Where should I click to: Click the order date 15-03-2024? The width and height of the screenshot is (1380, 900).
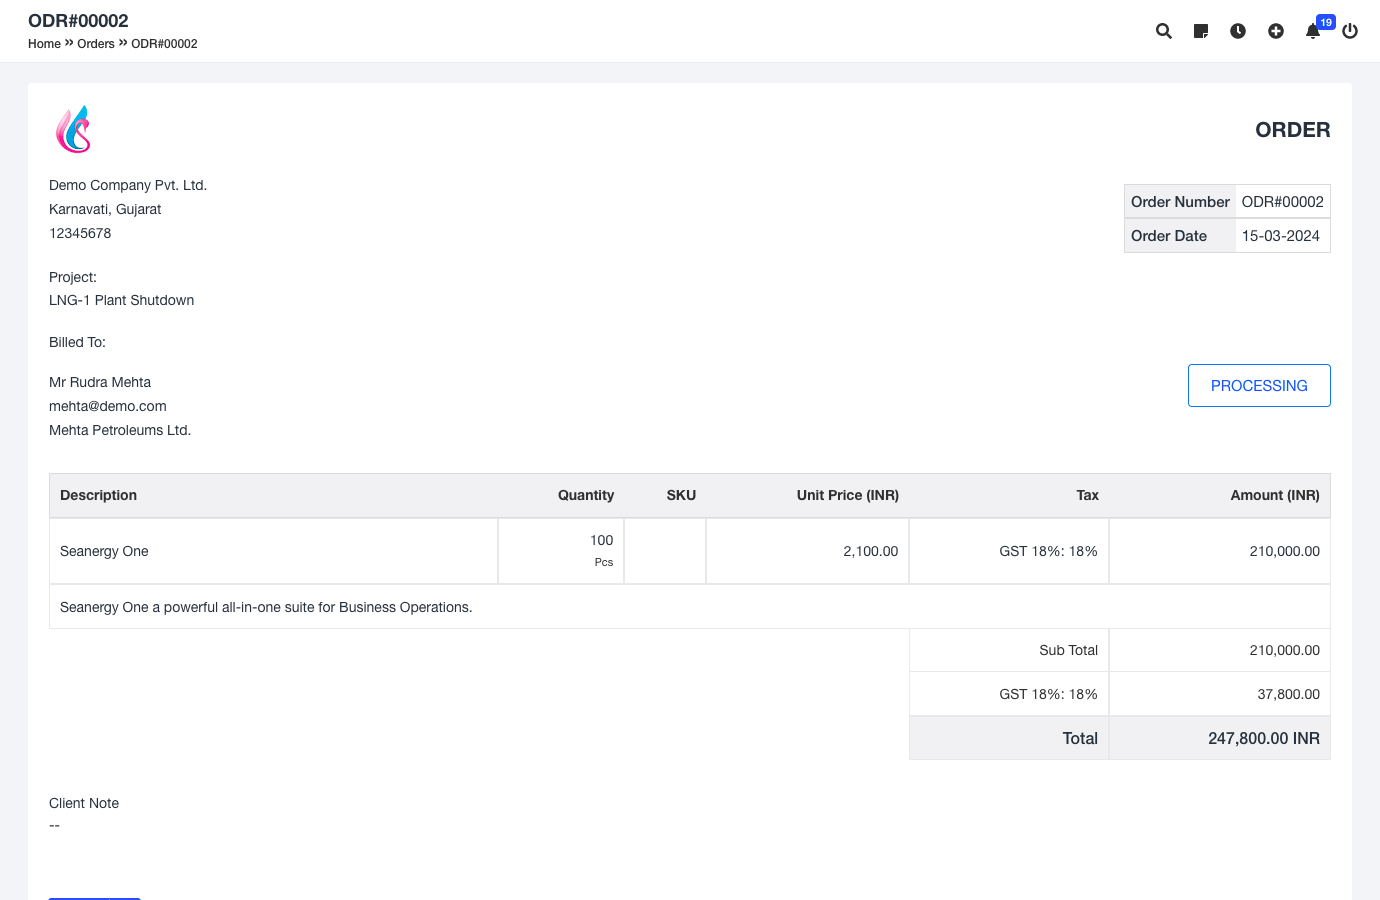[x=1280, y=236]
